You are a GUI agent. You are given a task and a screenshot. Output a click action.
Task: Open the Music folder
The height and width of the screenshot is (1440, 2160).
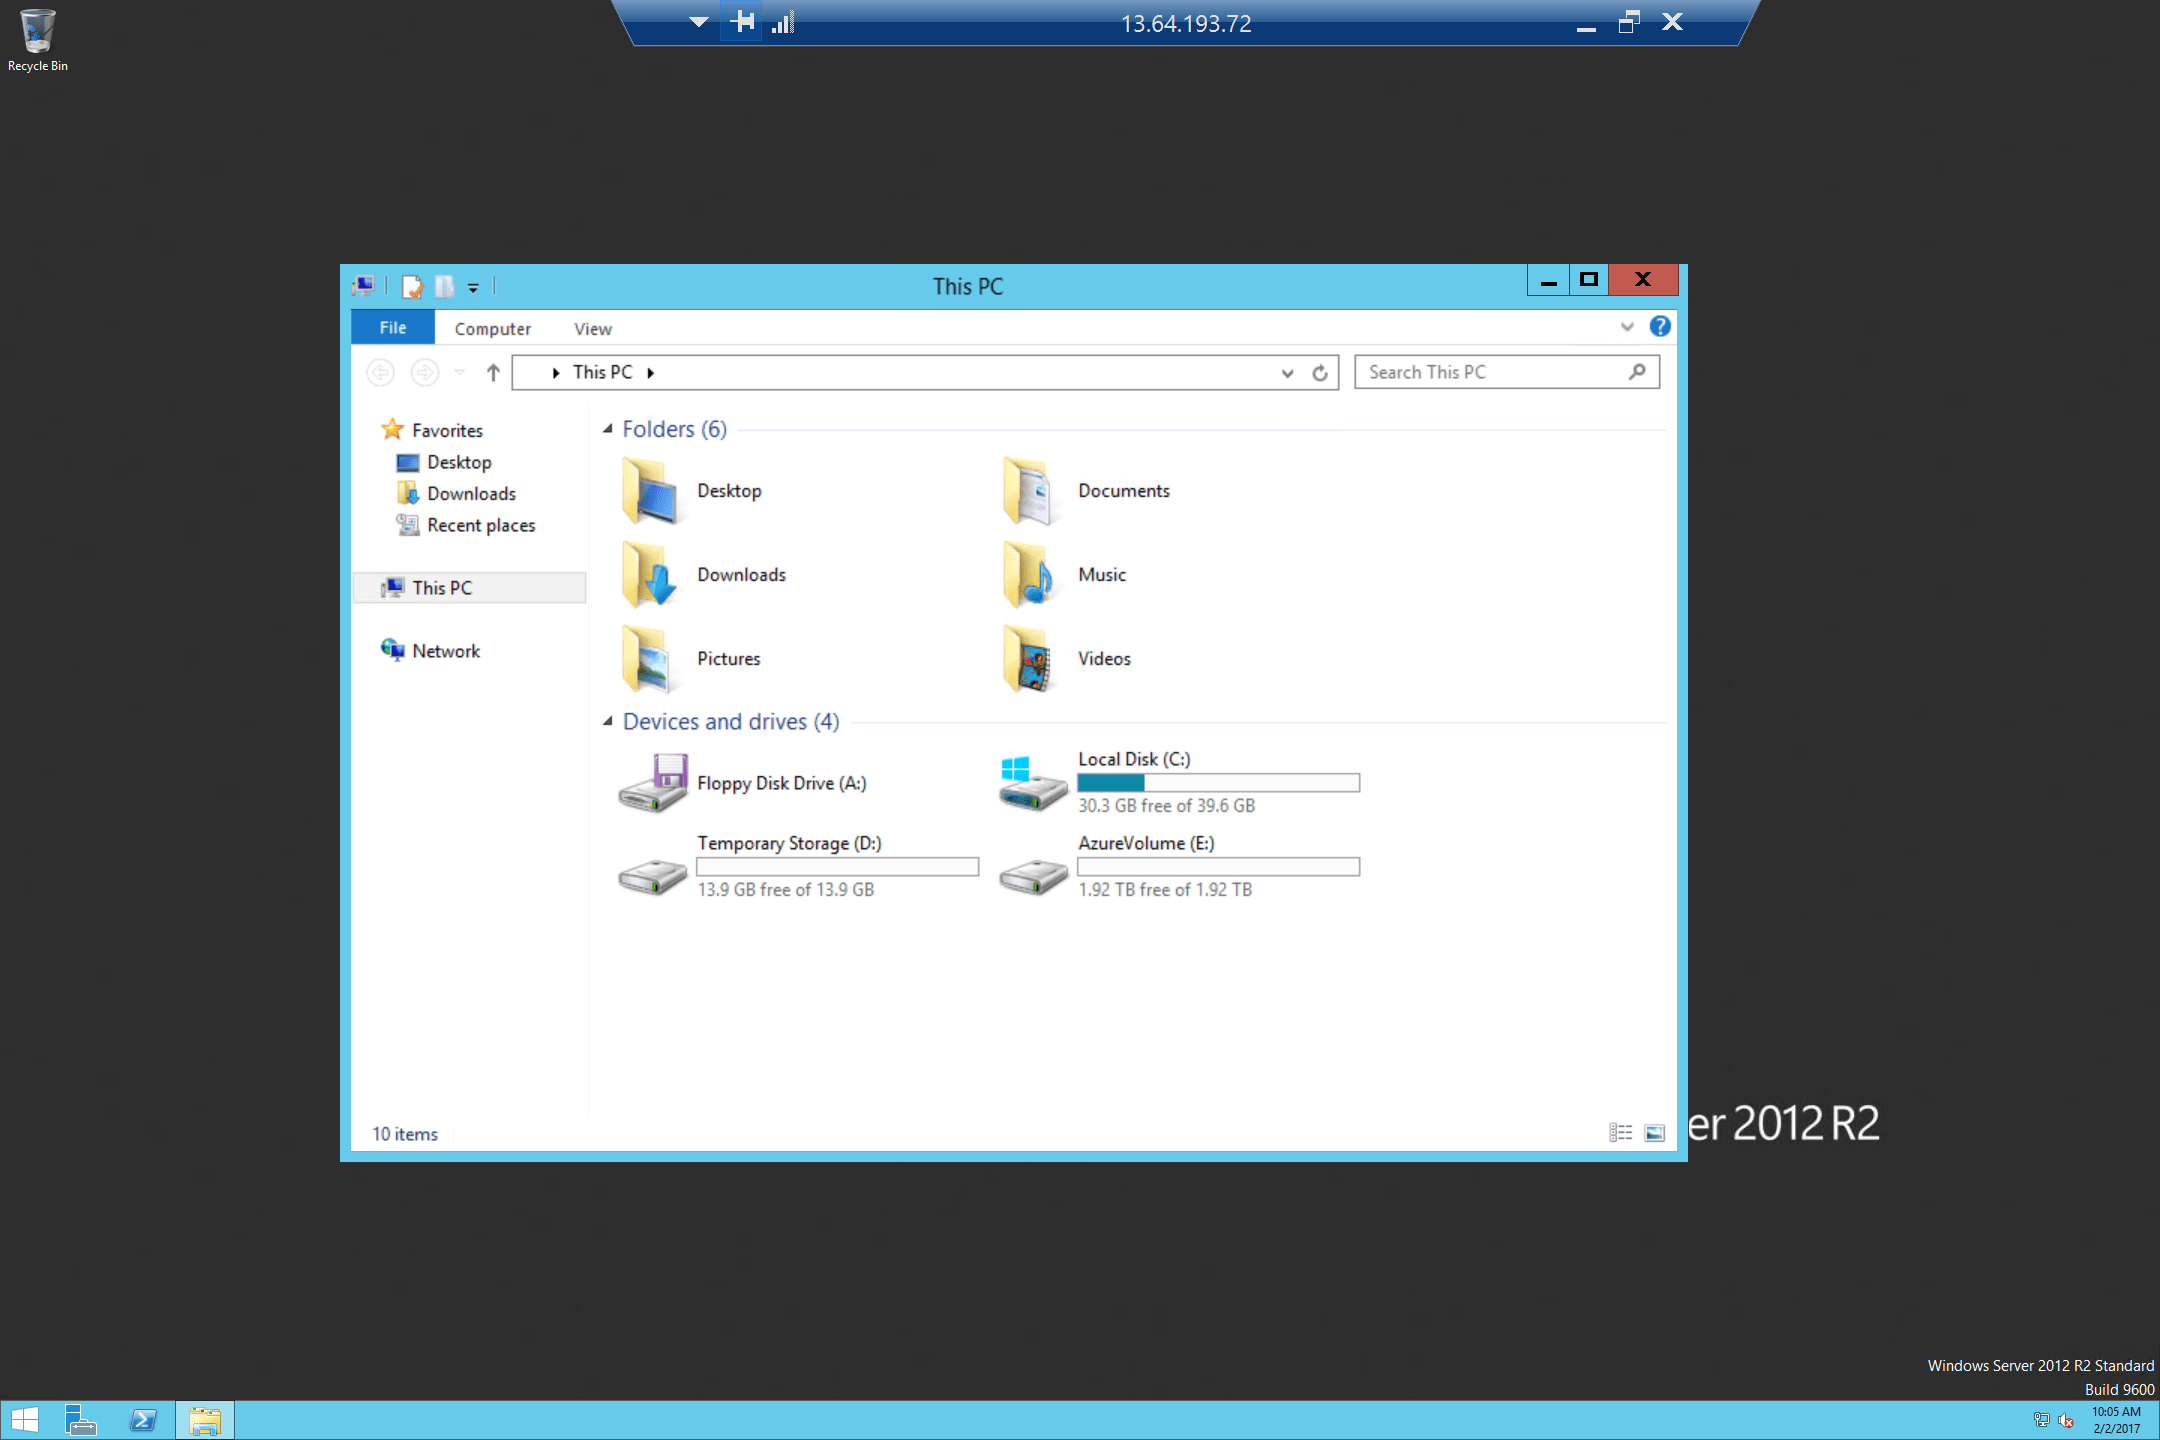click(x=1102, y=575)
